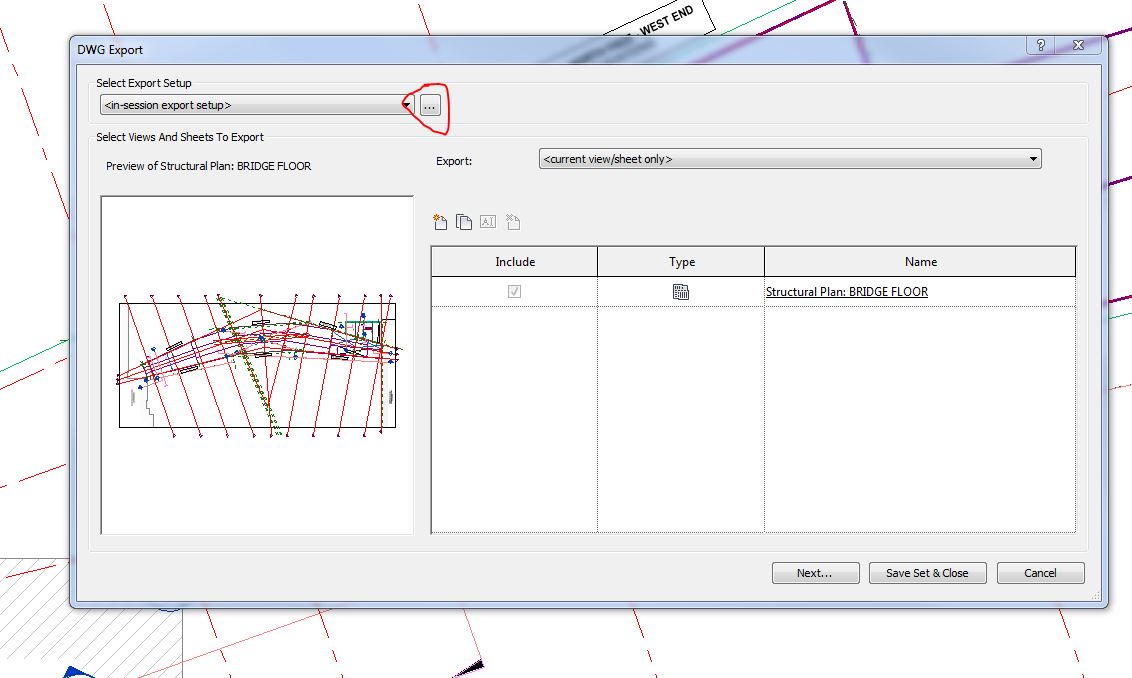This screenshot has width=1132, height=678.
Task: Create a new views/sheets set
Action: 440,221
